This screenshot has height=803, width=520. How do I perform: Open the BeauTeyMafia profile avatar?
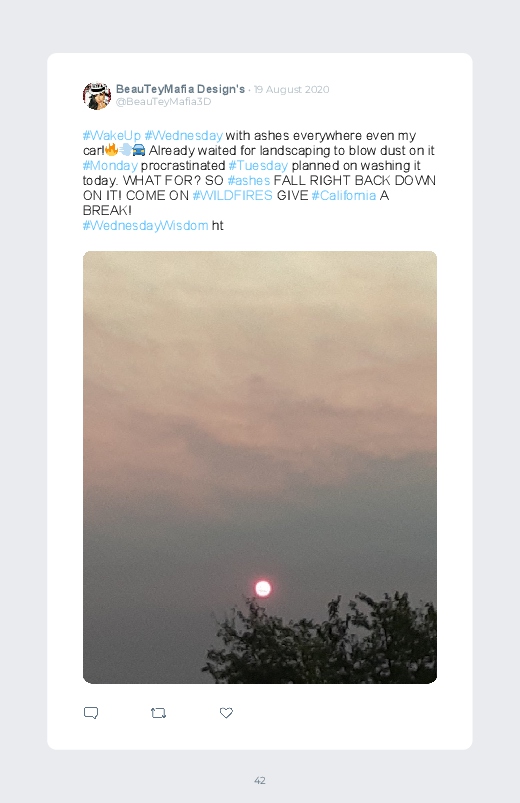pos(97,95)
